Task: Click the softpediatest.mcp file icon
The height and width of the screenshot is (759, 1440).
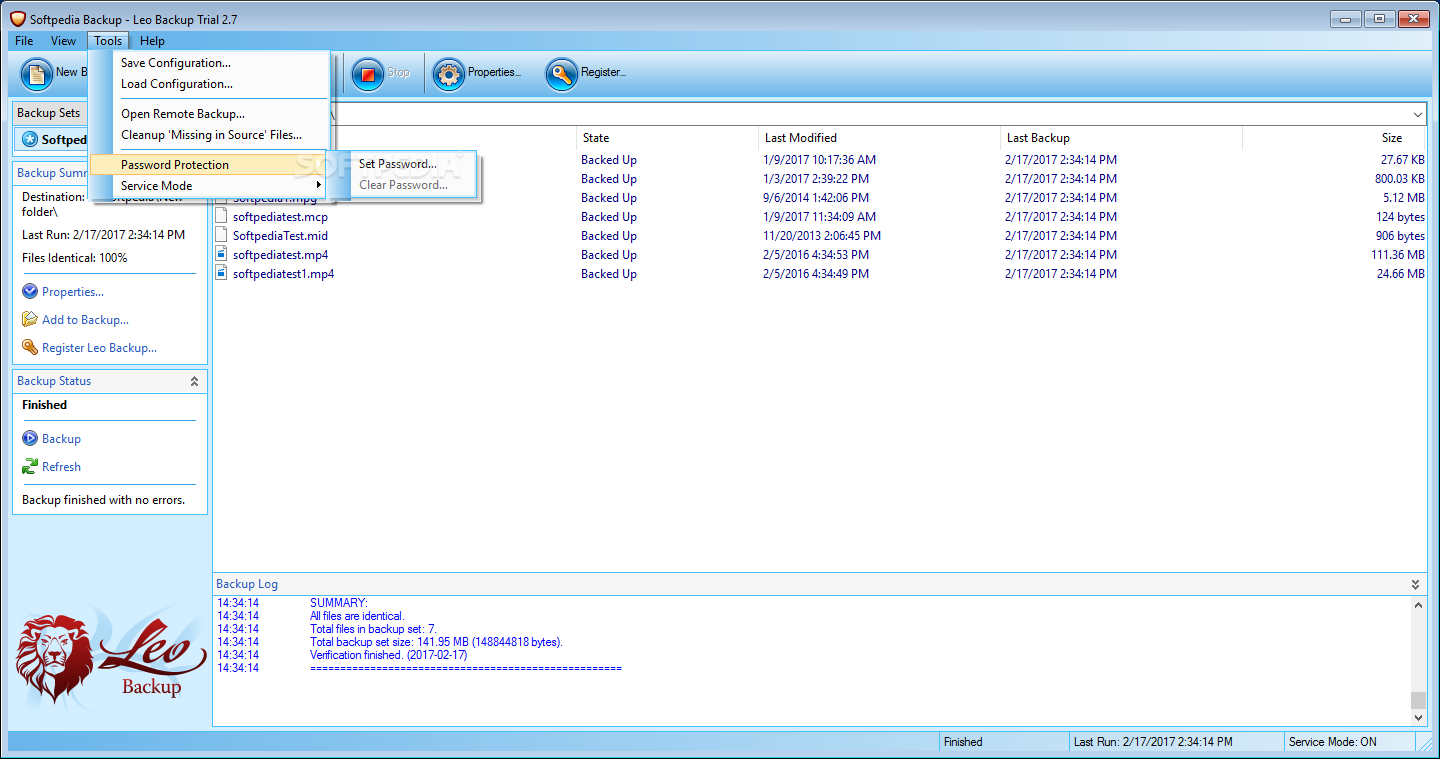Action: 223,216
